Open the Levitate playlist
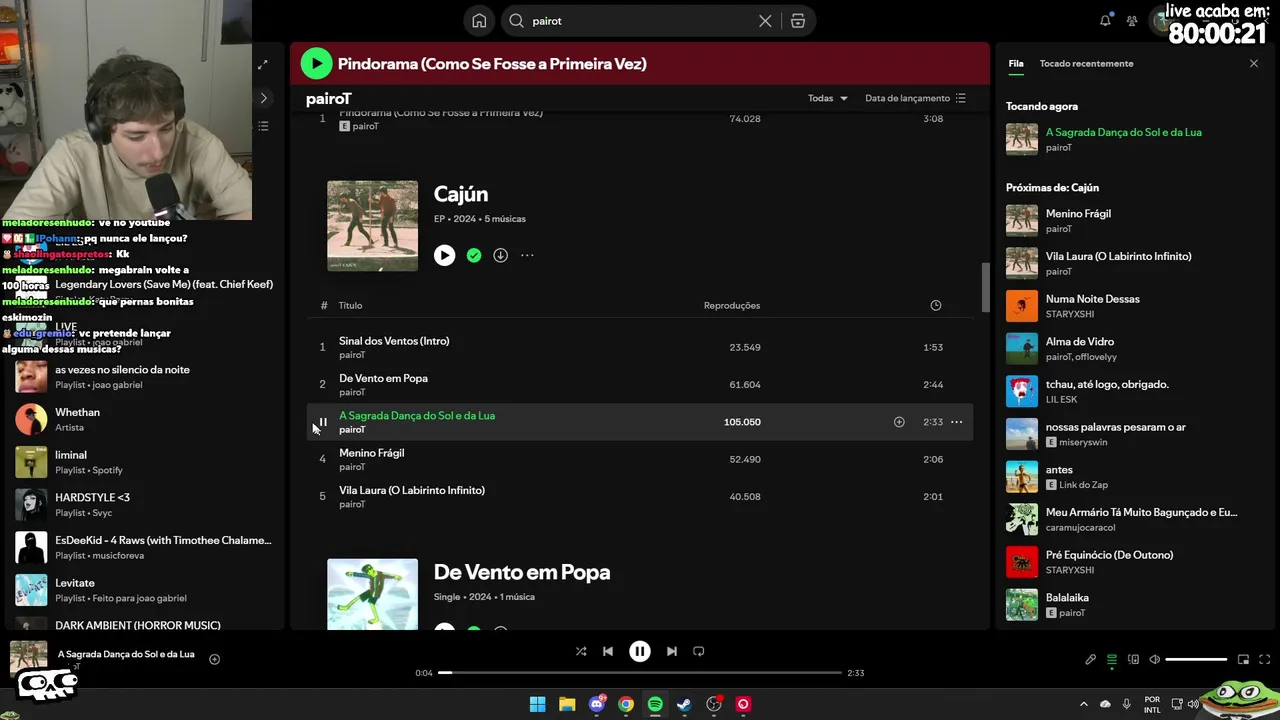This screenshot has width=1280, height=720. [144, 590]
